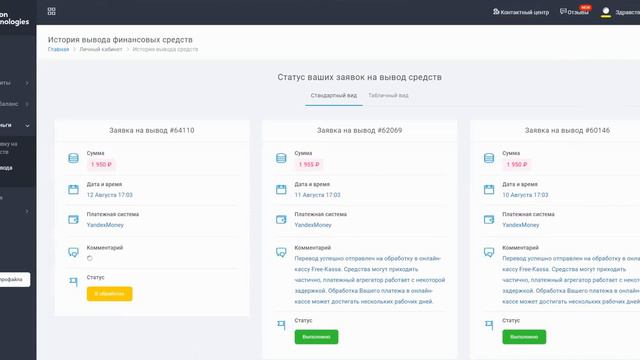Go to Главная breadcrumb
The height and width of the screenshot is (360, 640).
[58, 49]
